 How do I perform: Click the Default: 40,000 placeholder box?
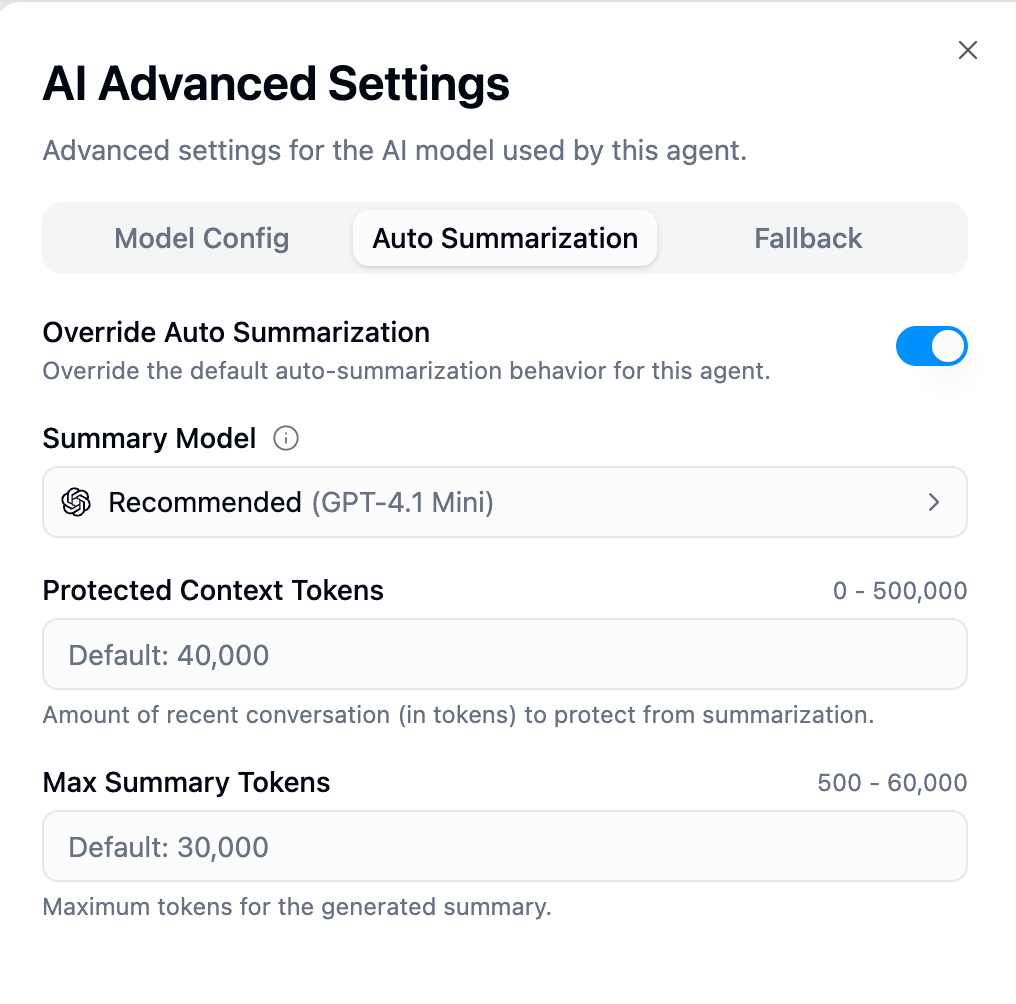[505, 654]
